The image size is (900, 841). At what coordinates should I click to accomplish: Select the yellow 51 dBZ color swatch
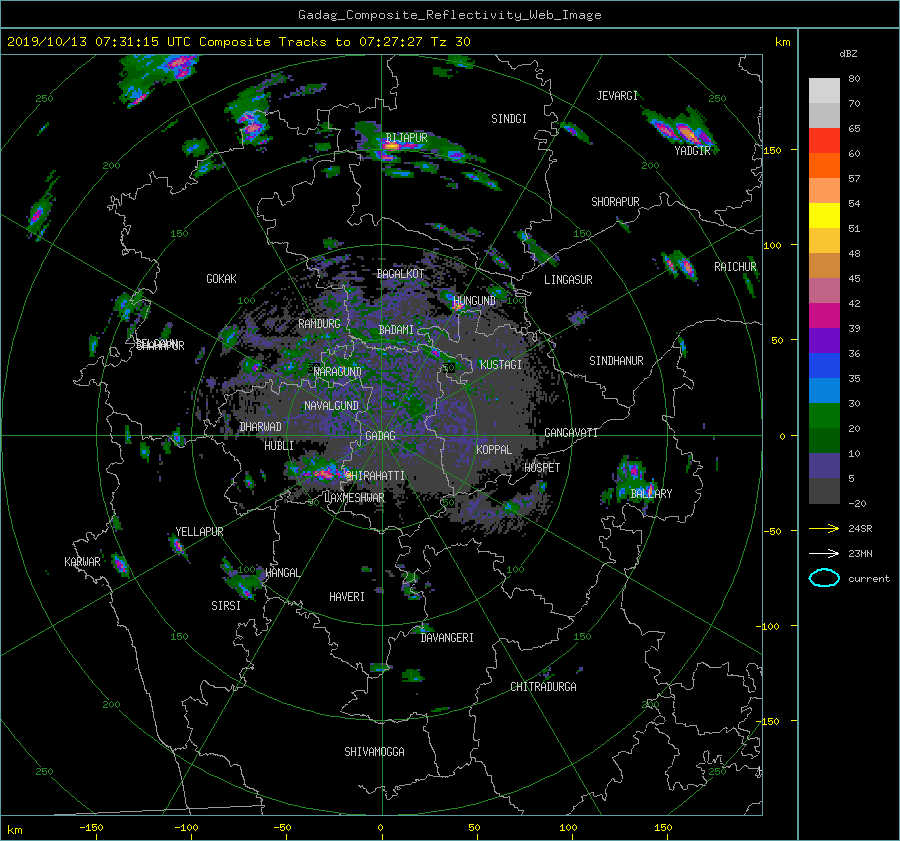click(x=824, y=215)
